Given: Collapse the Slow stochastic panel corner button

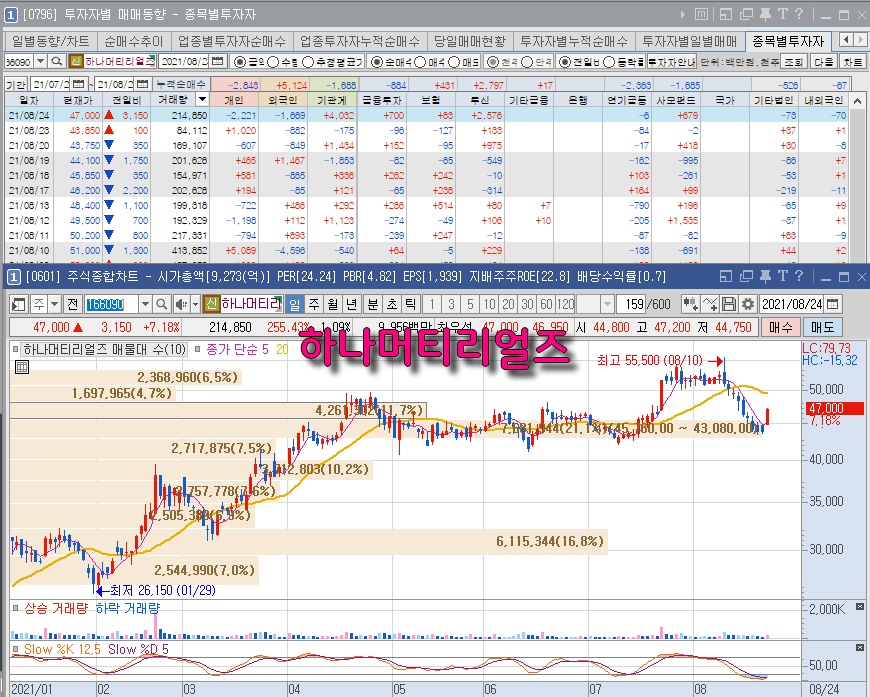Looking at the screenshot, I should [860, 647].
